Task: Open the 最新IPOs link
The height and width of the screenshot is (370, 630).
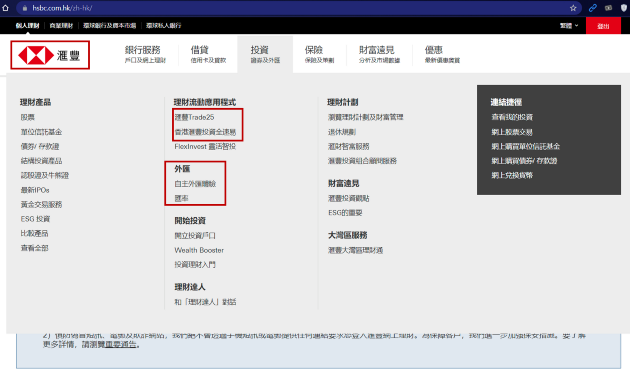Action: coord(35,190)
